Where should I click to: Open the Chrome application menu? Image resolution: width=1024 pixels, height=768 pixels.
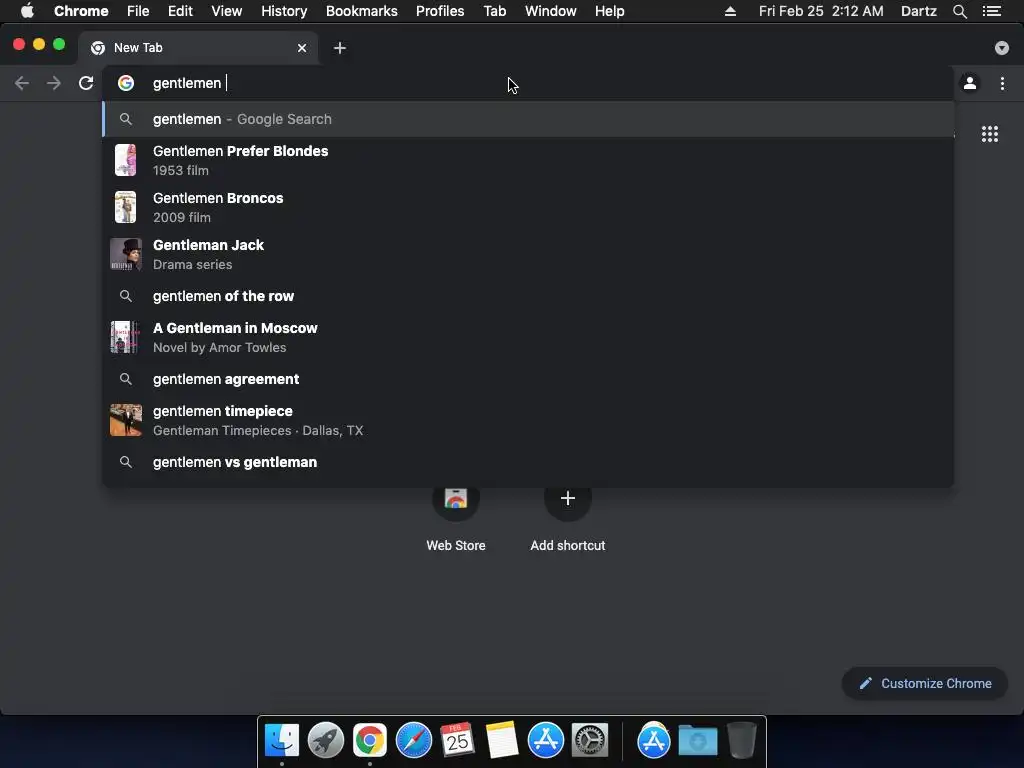click(81, 11)
